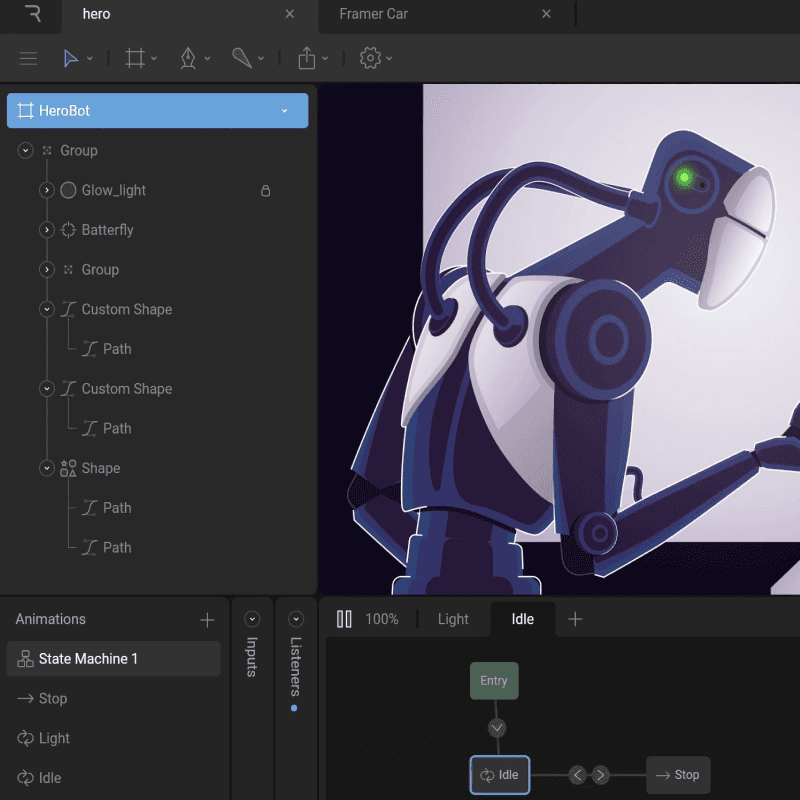Click the Rive logo home icon
This screenshot has height=800, width=800.
(33, 14)
